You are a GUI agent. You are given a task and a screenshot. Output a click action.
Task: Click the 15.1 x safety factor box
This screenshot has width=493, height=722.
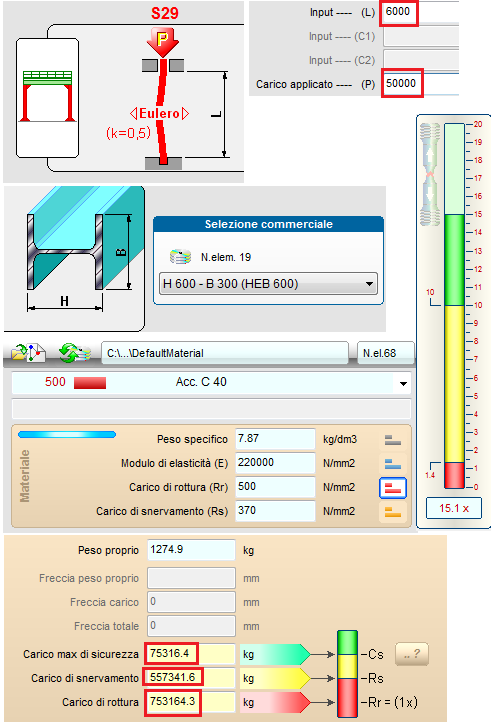coord(454,508)
